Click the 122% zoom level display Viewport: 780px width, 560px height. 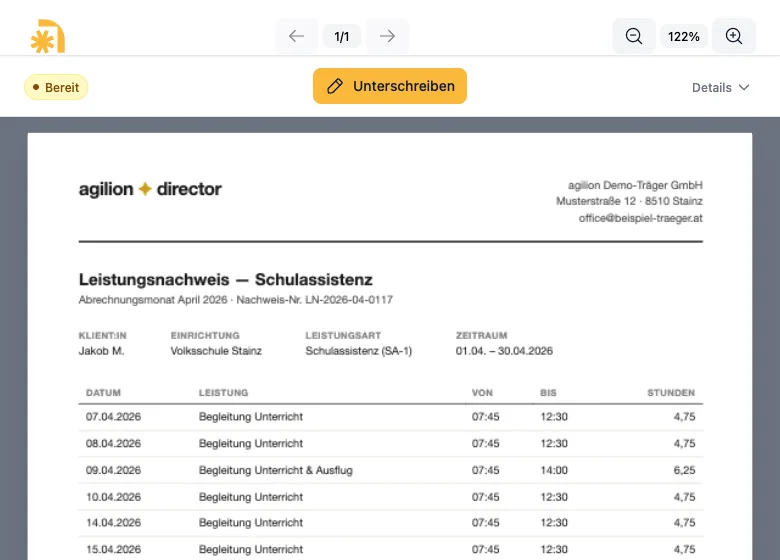(x=683, y=36)
